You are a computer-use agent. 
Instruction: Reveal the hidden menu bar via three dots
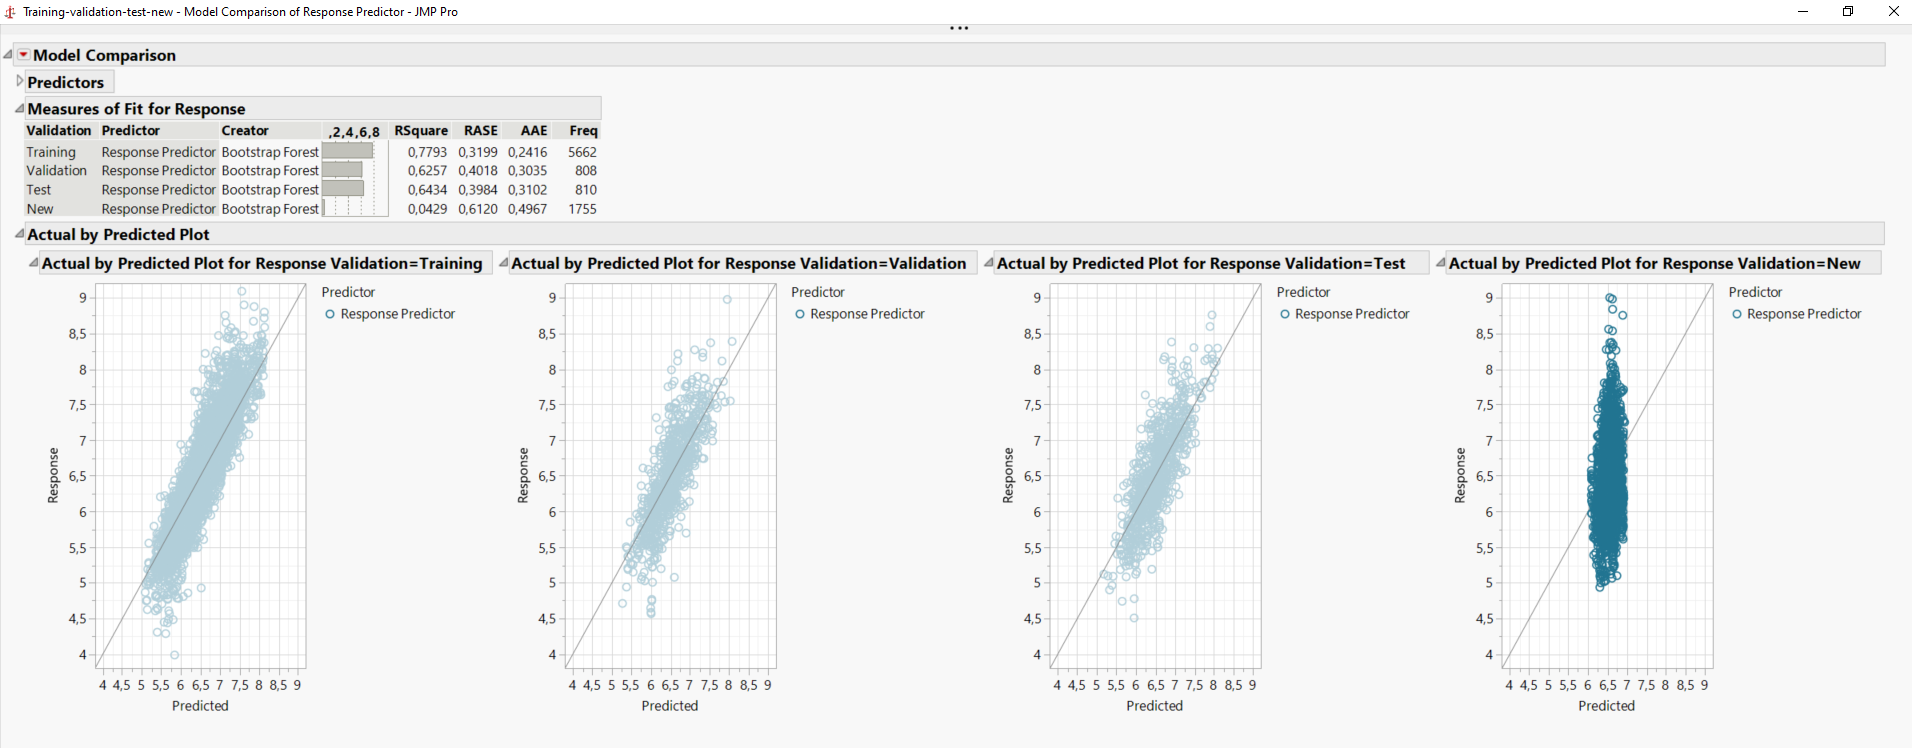click(959, 28)
